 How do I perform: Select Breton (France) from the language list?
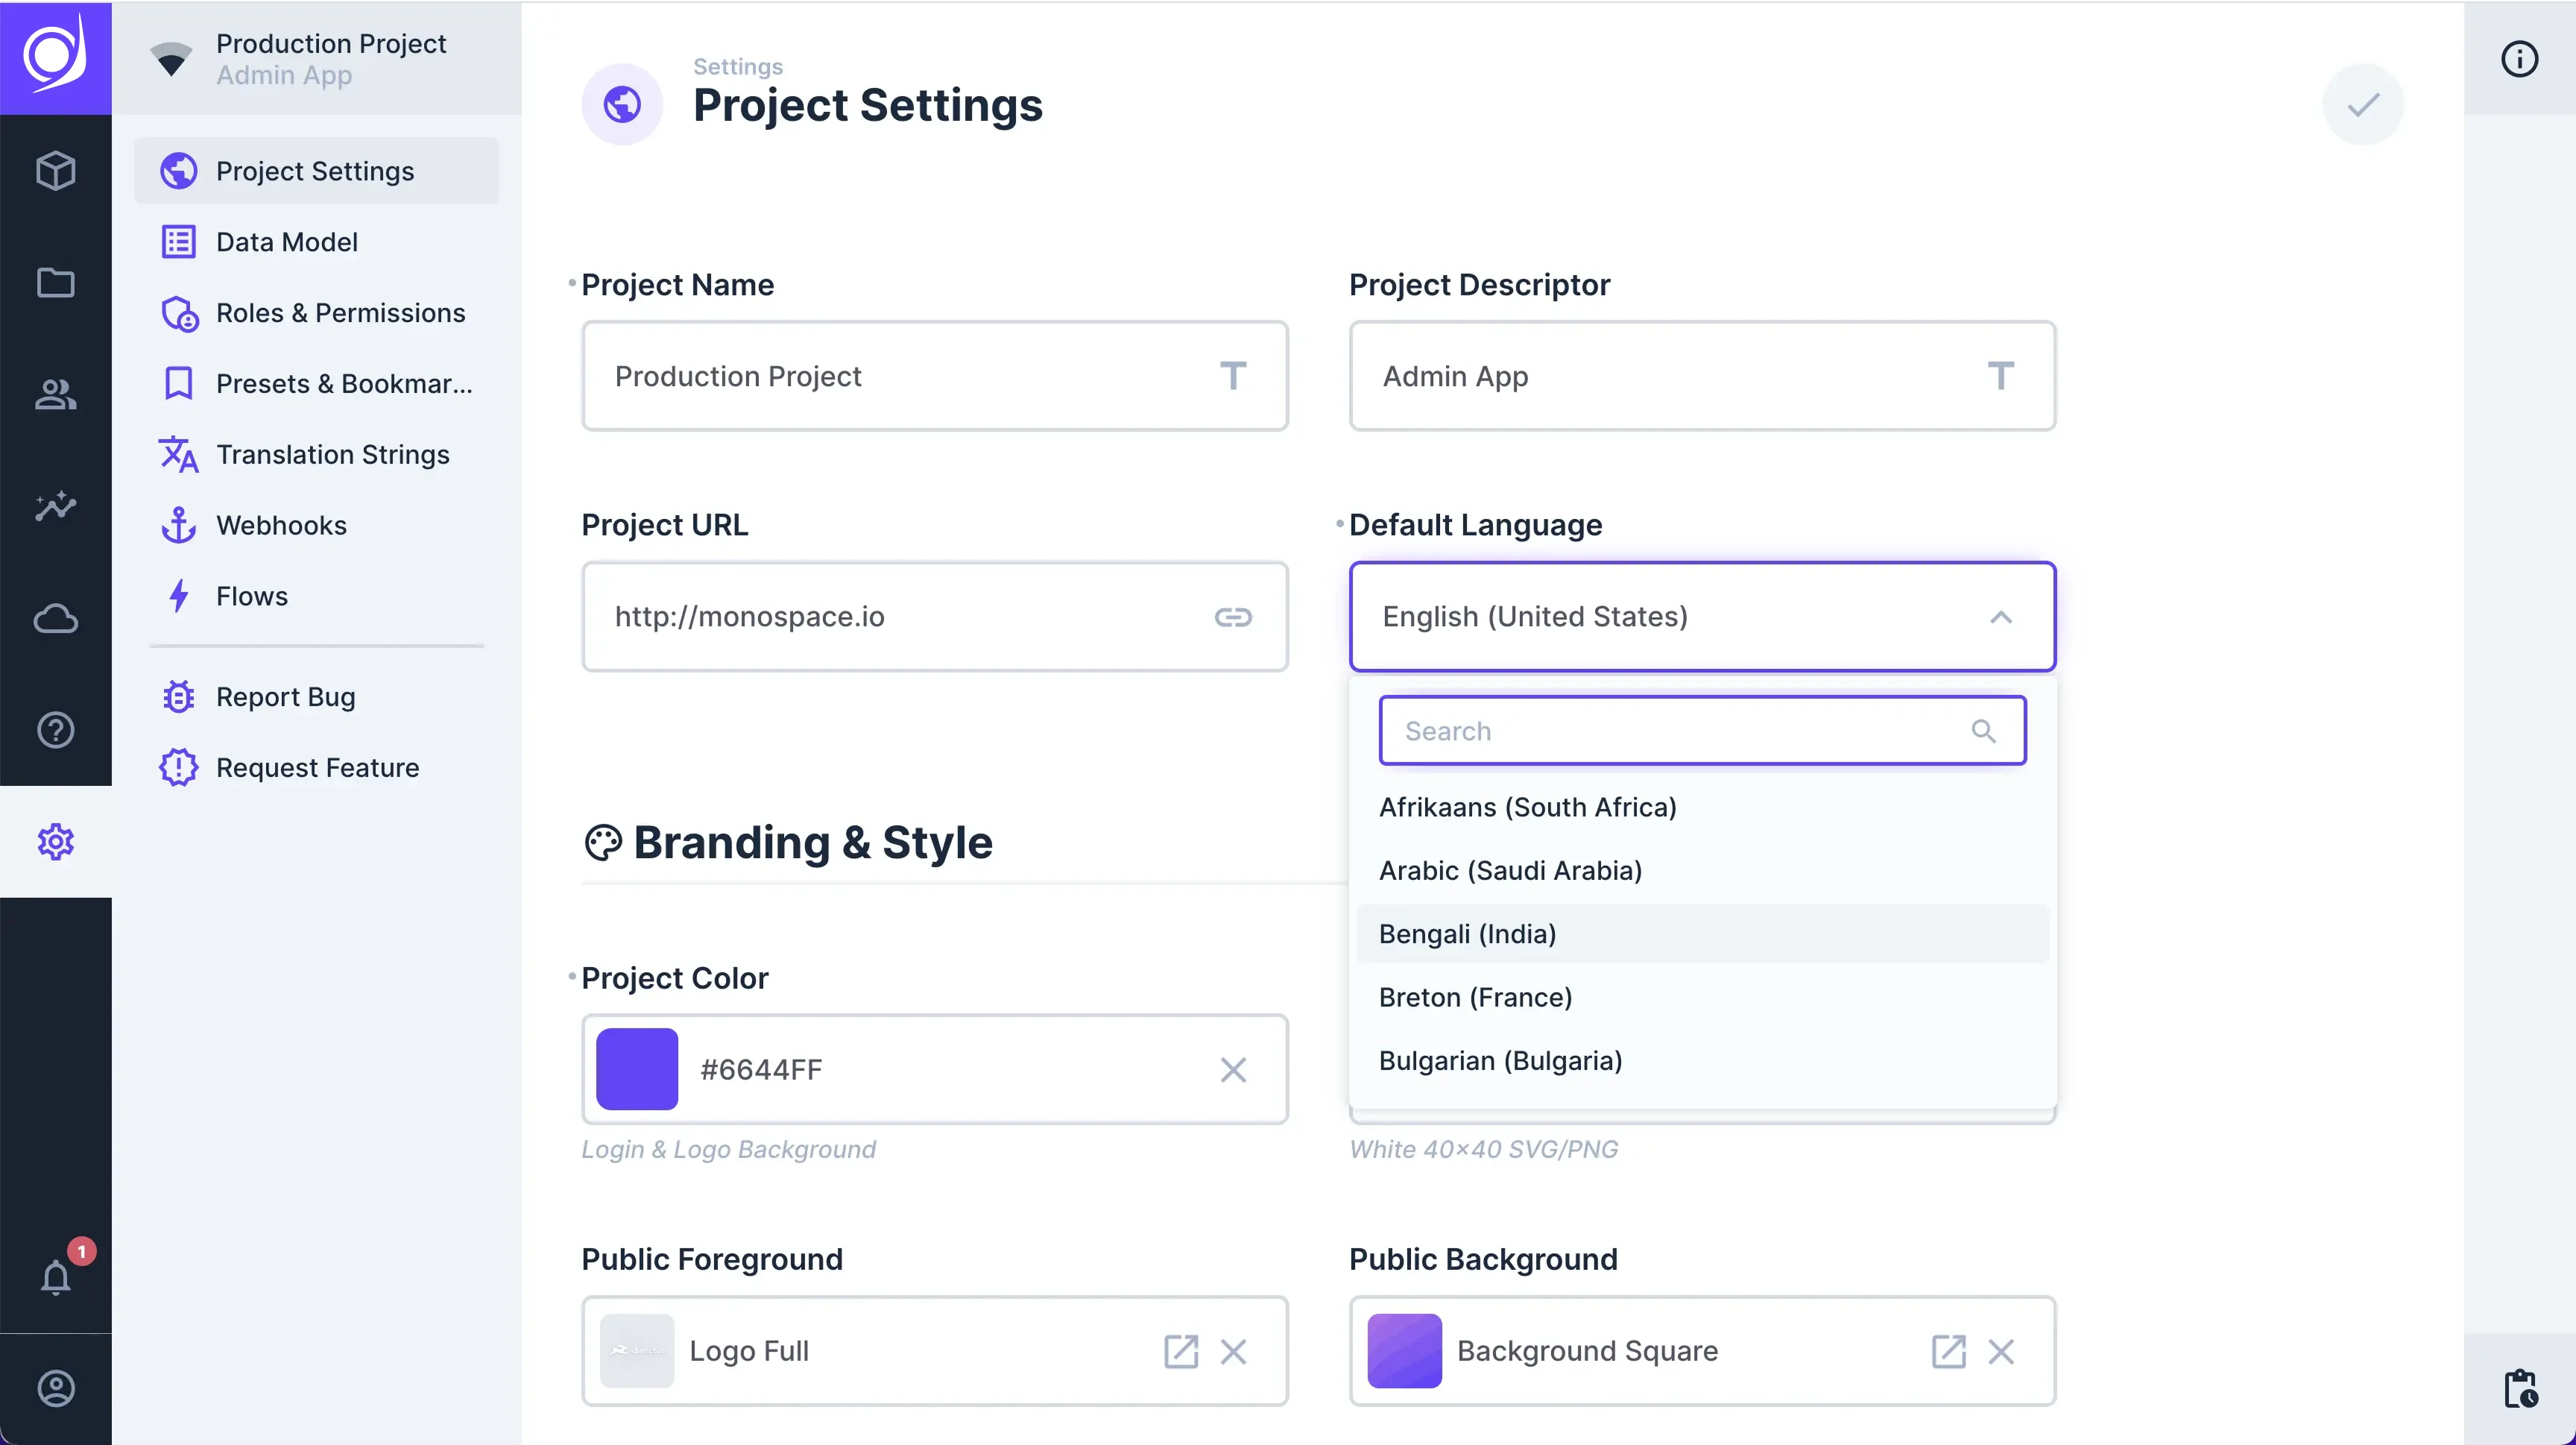1475,996
